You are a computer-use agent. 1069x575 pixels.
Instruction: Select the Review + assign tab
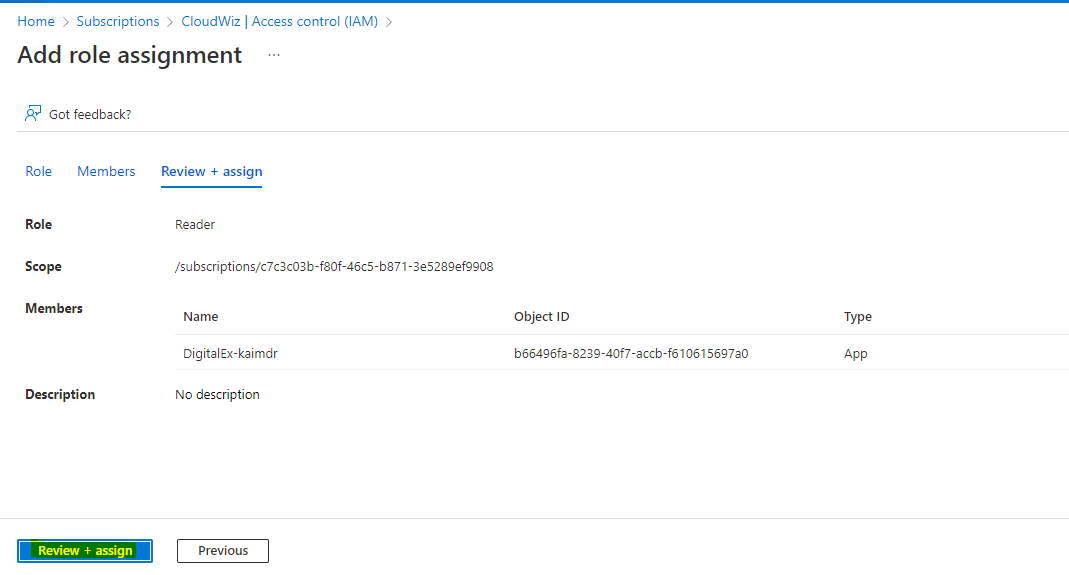[x=211, y=171]
